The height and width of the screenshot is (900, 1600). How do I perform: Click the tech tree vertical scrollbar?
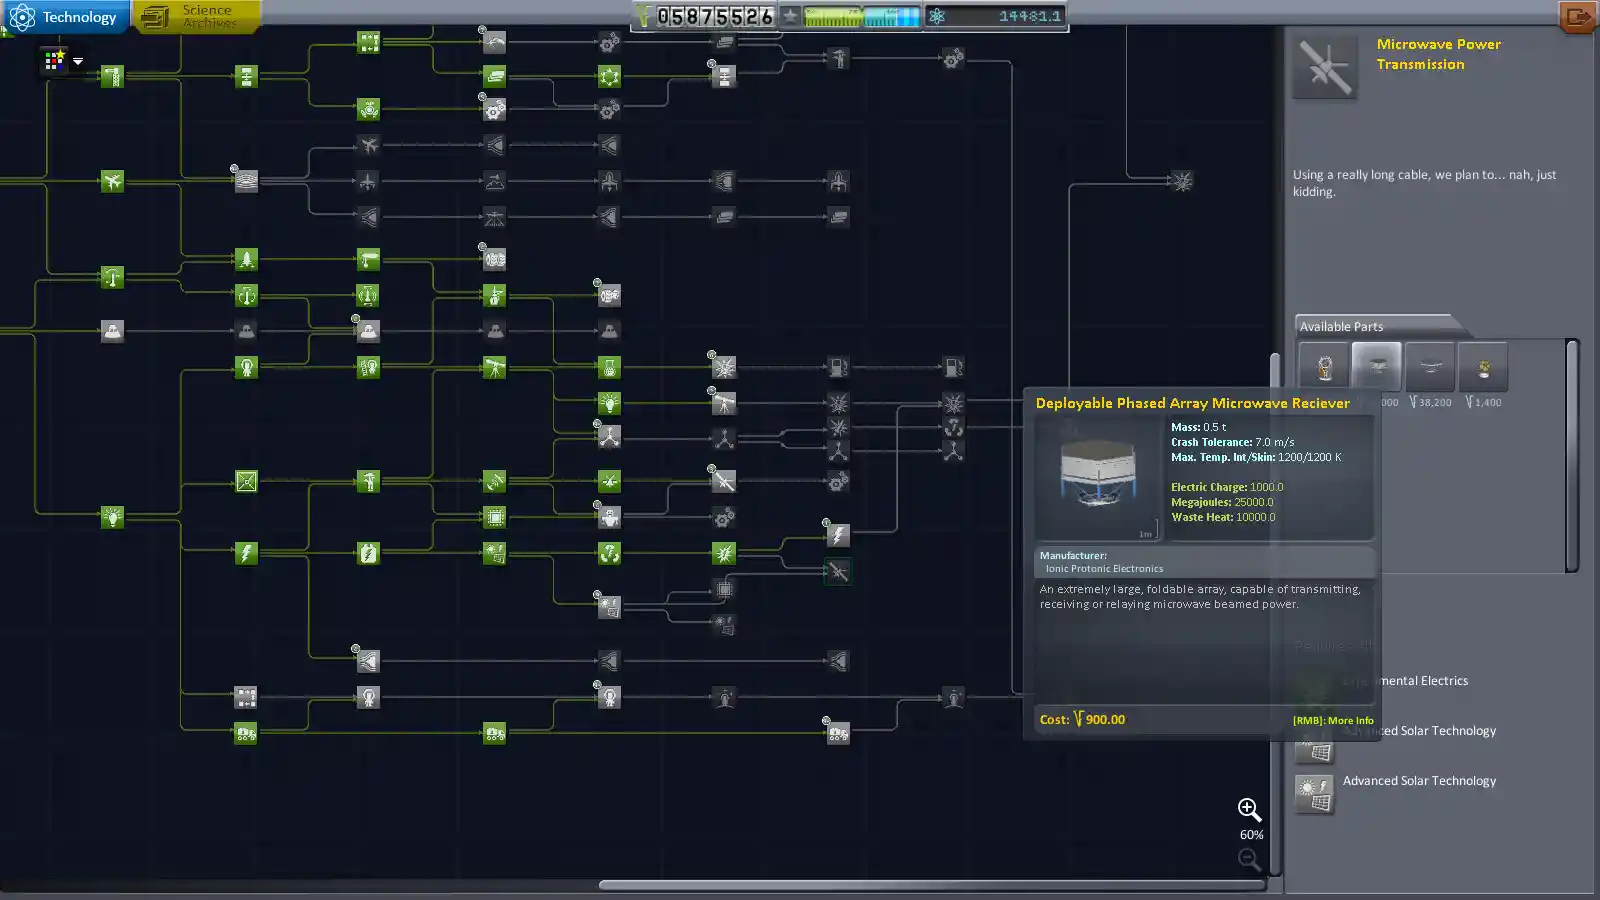[1275, 615]
